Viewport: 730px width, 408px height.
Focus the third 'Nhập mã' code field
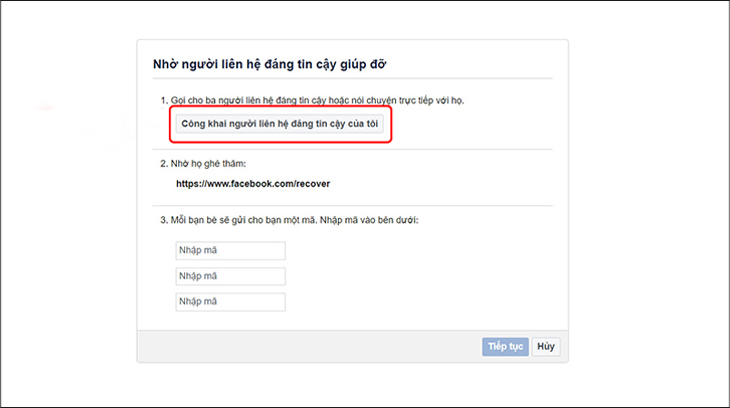click(230, 302)
